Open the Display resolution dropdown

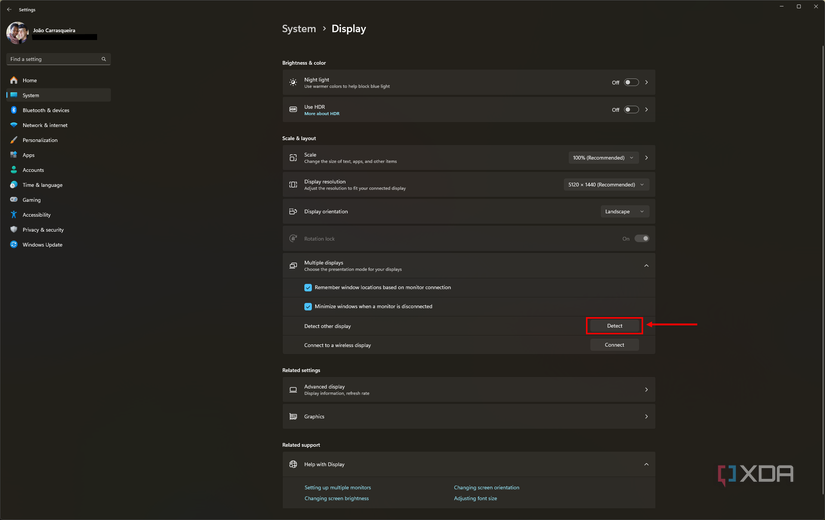coord(606,185)
